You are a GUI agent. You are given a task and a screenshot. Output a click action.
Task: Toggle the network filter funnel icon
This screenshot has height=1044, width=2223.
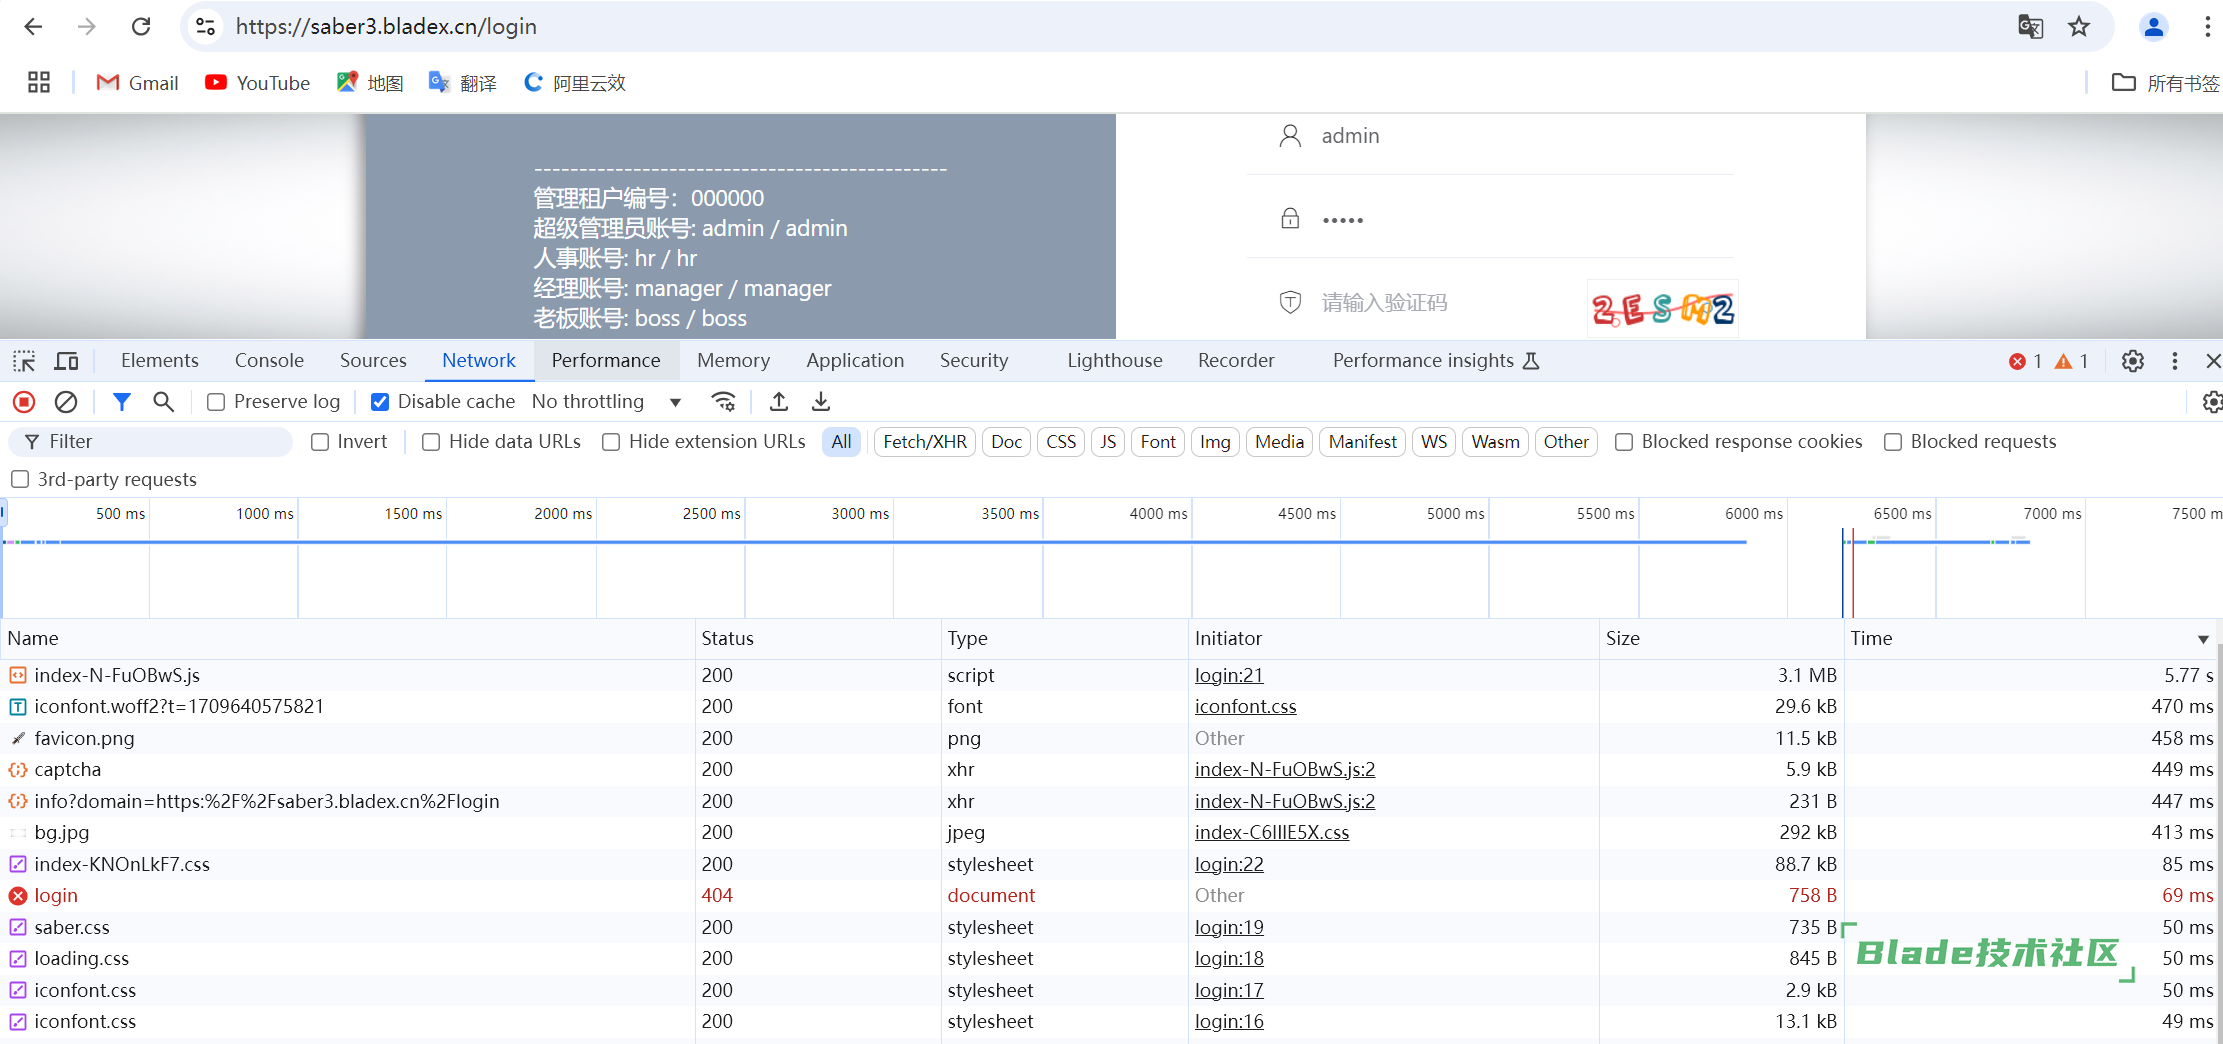click(121, 402)
